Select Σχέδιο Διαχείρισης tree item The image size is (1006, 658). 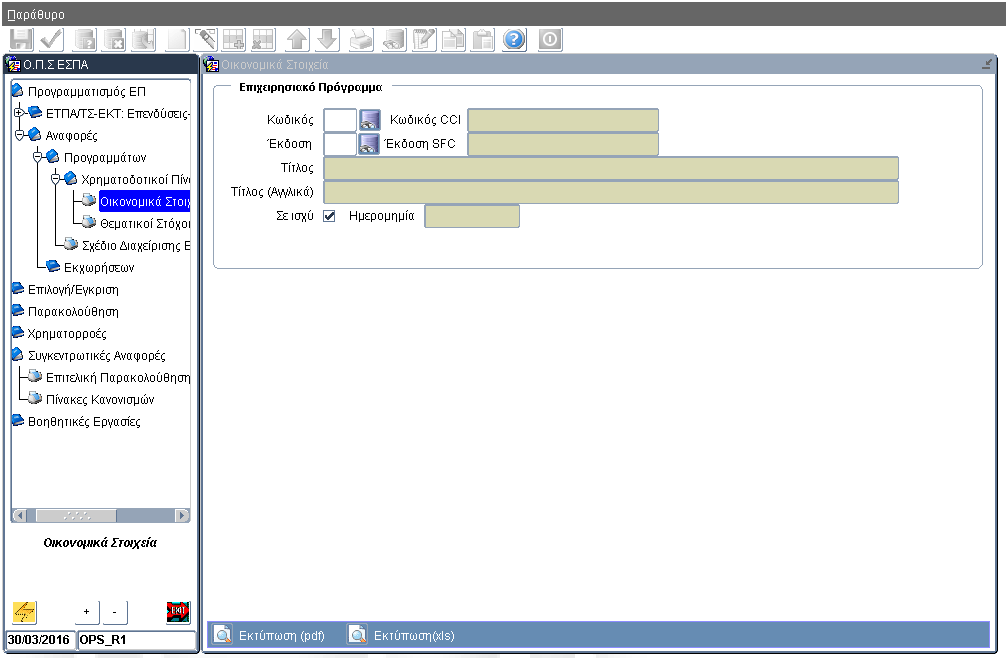136,246
